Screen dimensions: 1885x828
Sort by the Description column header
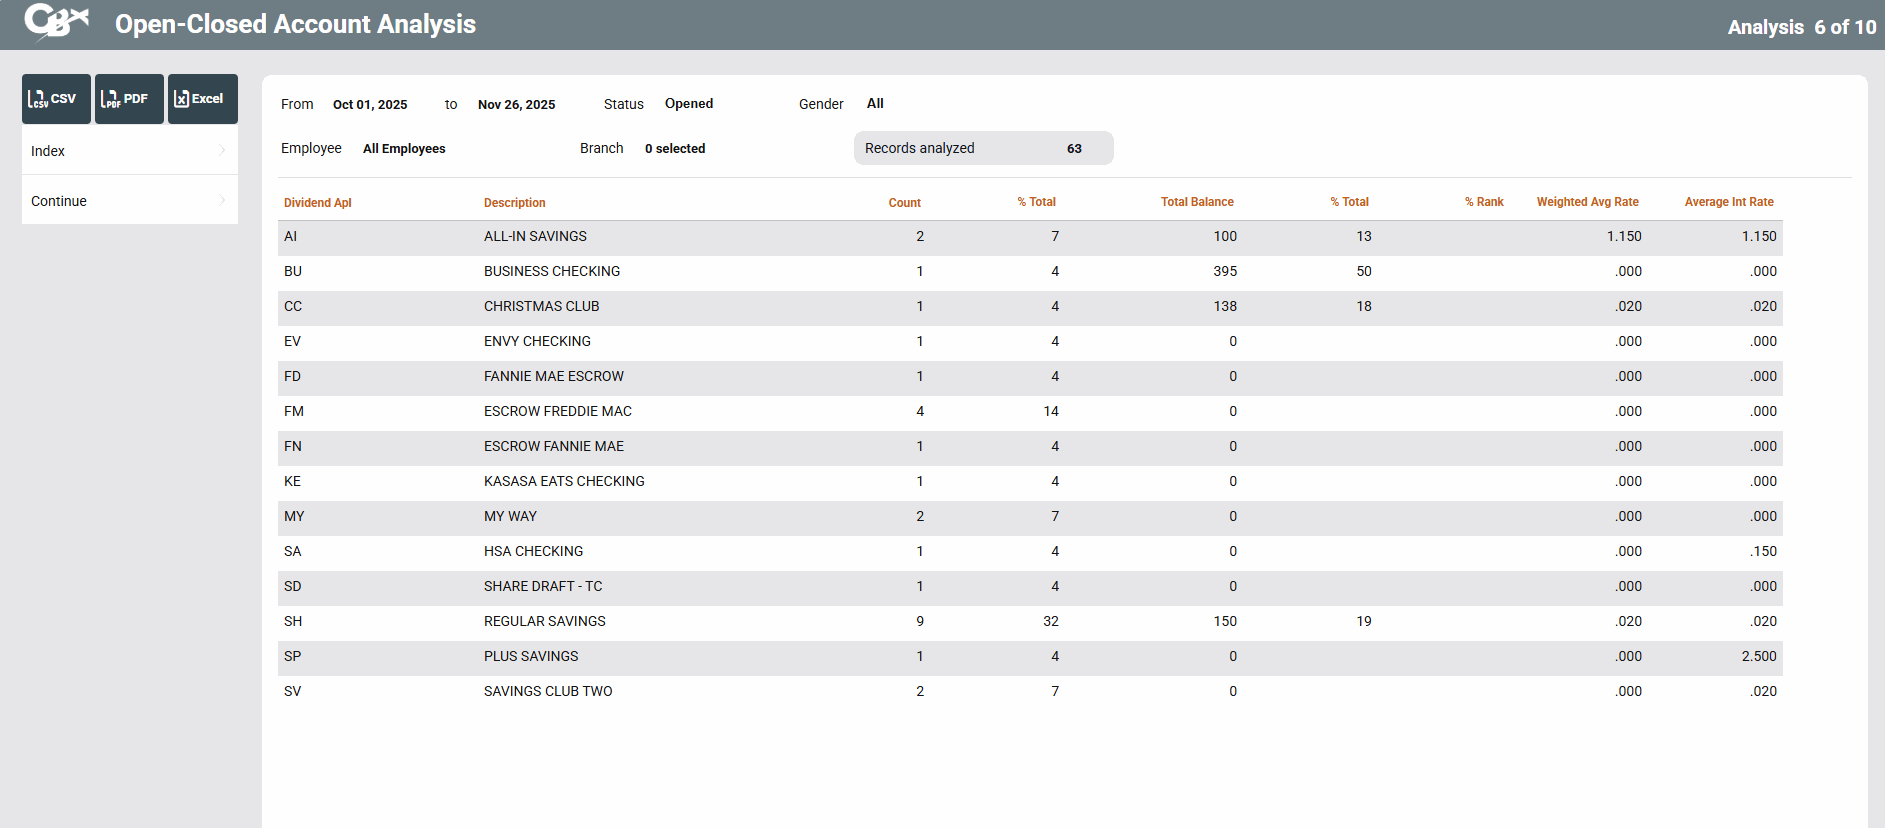[514, 203]
